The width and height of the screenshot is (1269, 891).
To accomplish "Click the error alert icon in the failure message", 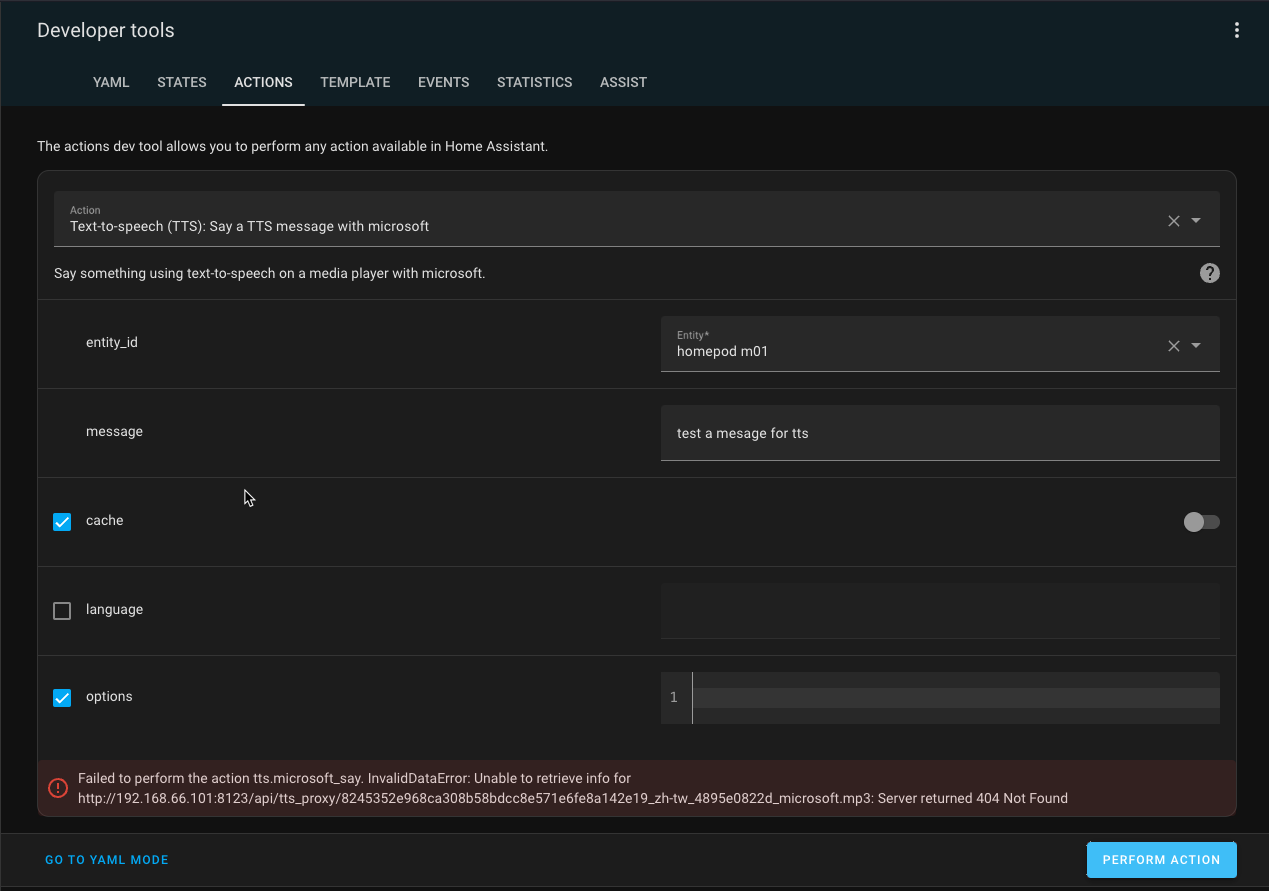I will (x=57, y=788).
